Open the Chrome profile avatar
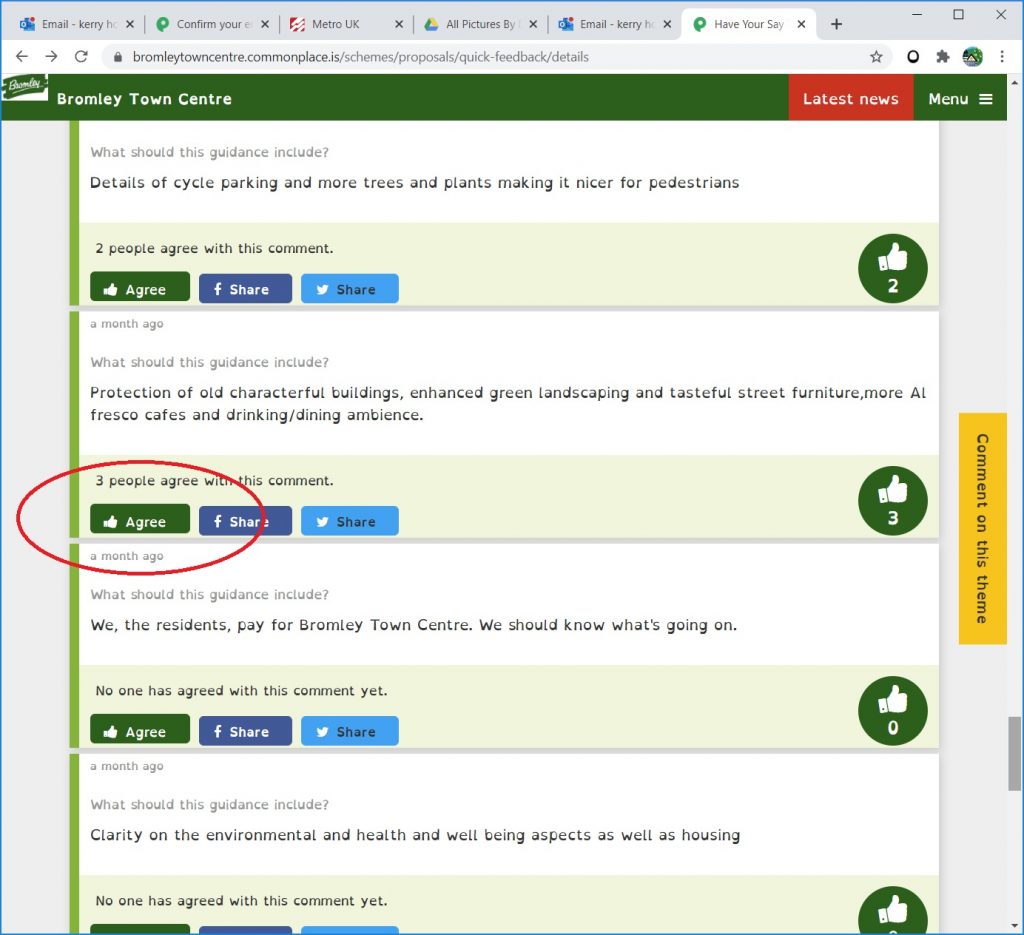Screen dimensions: 1024x935 click(972, 57)
